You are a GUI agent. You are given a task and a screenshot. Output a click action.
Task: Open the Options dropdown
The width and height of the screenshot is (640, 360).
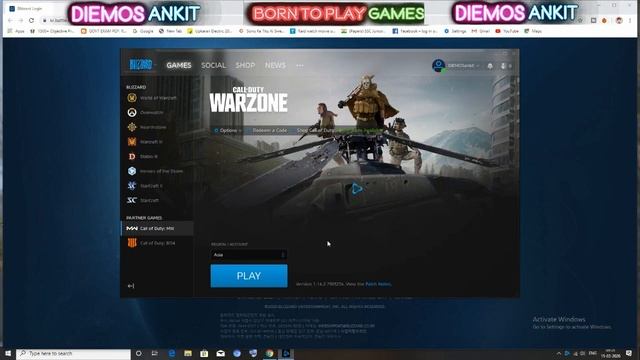(228, 131)
